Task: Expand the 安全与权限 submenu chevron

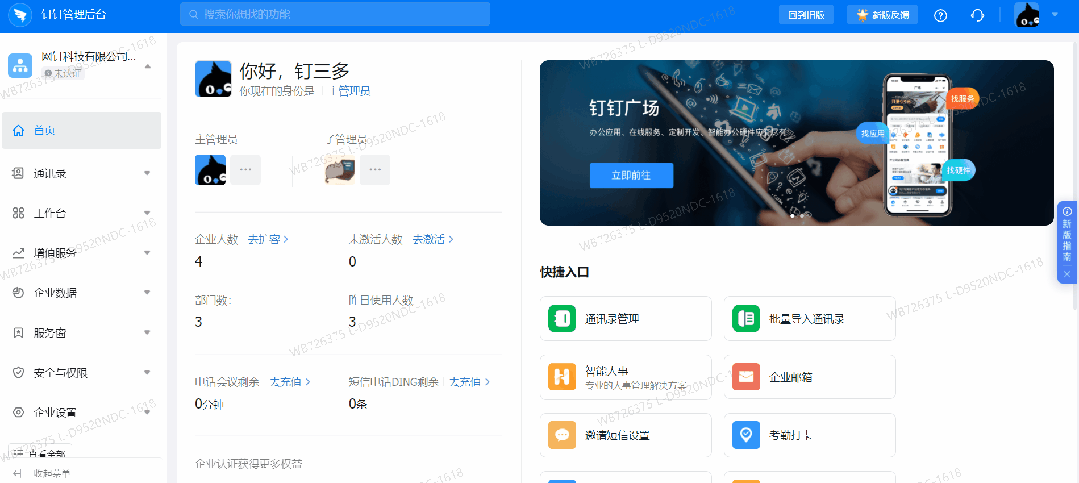Action: coord(147,373)
